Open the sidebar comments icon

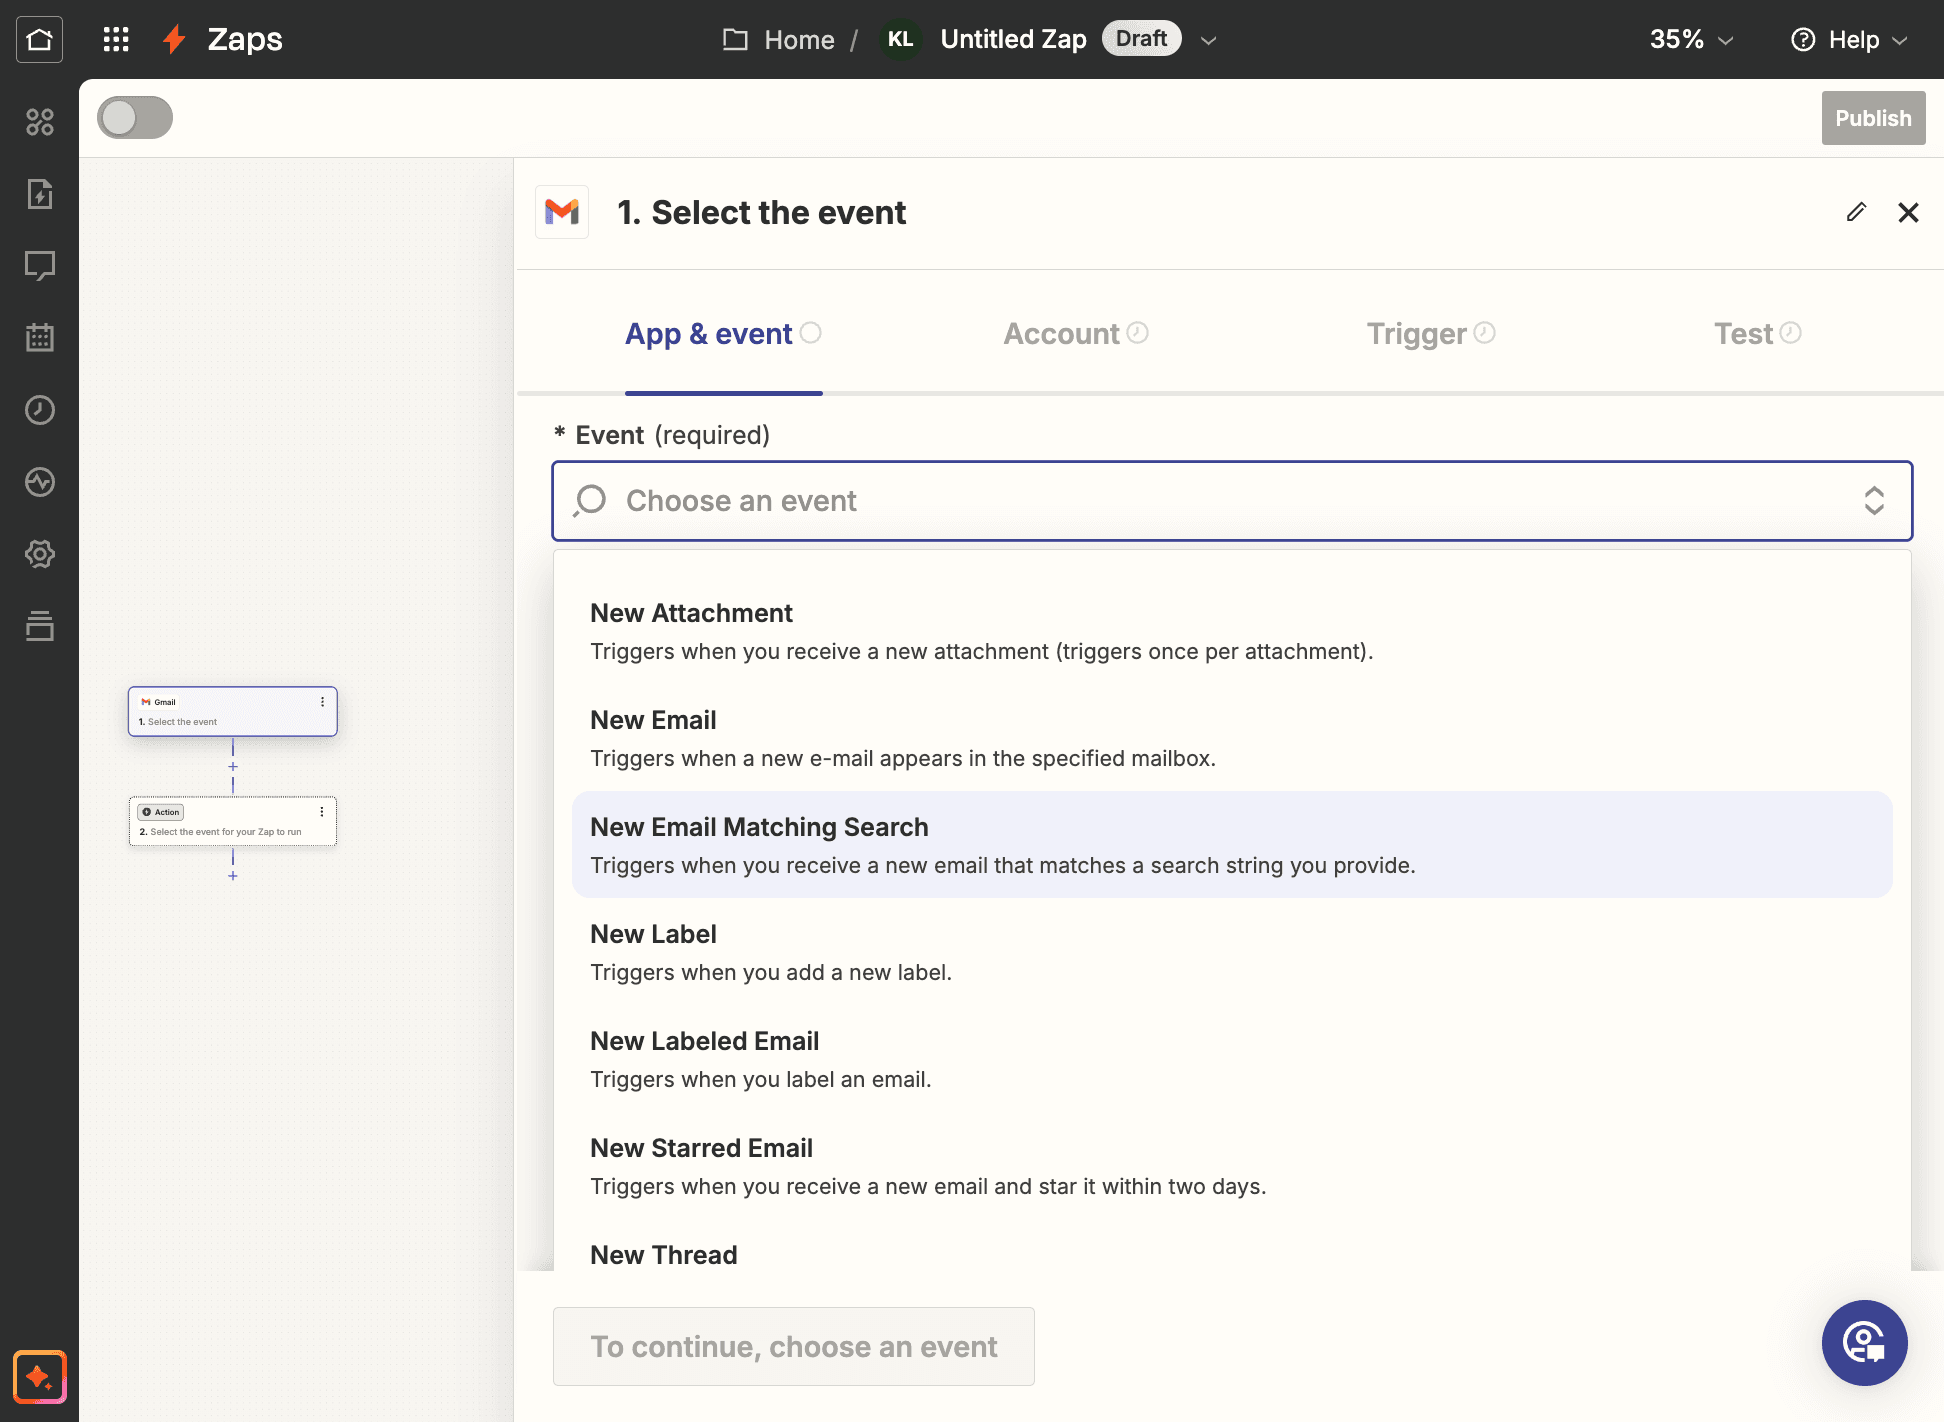coord(40,265)
